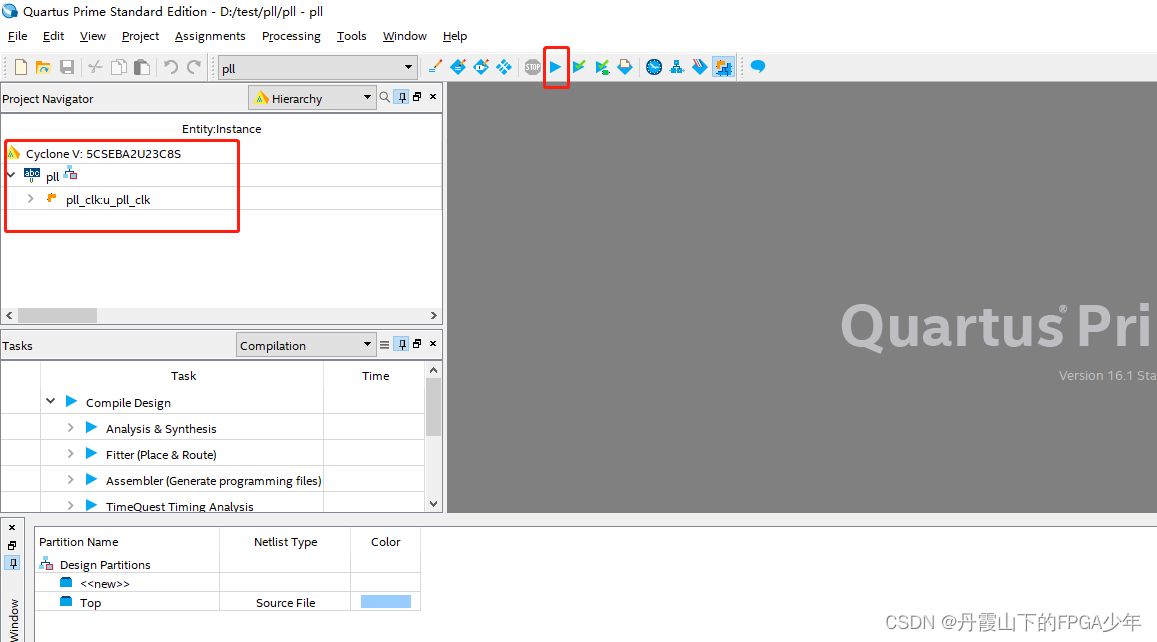Open the Help menu
This screenshot has width=1157, height=642.
pos(455,36)
